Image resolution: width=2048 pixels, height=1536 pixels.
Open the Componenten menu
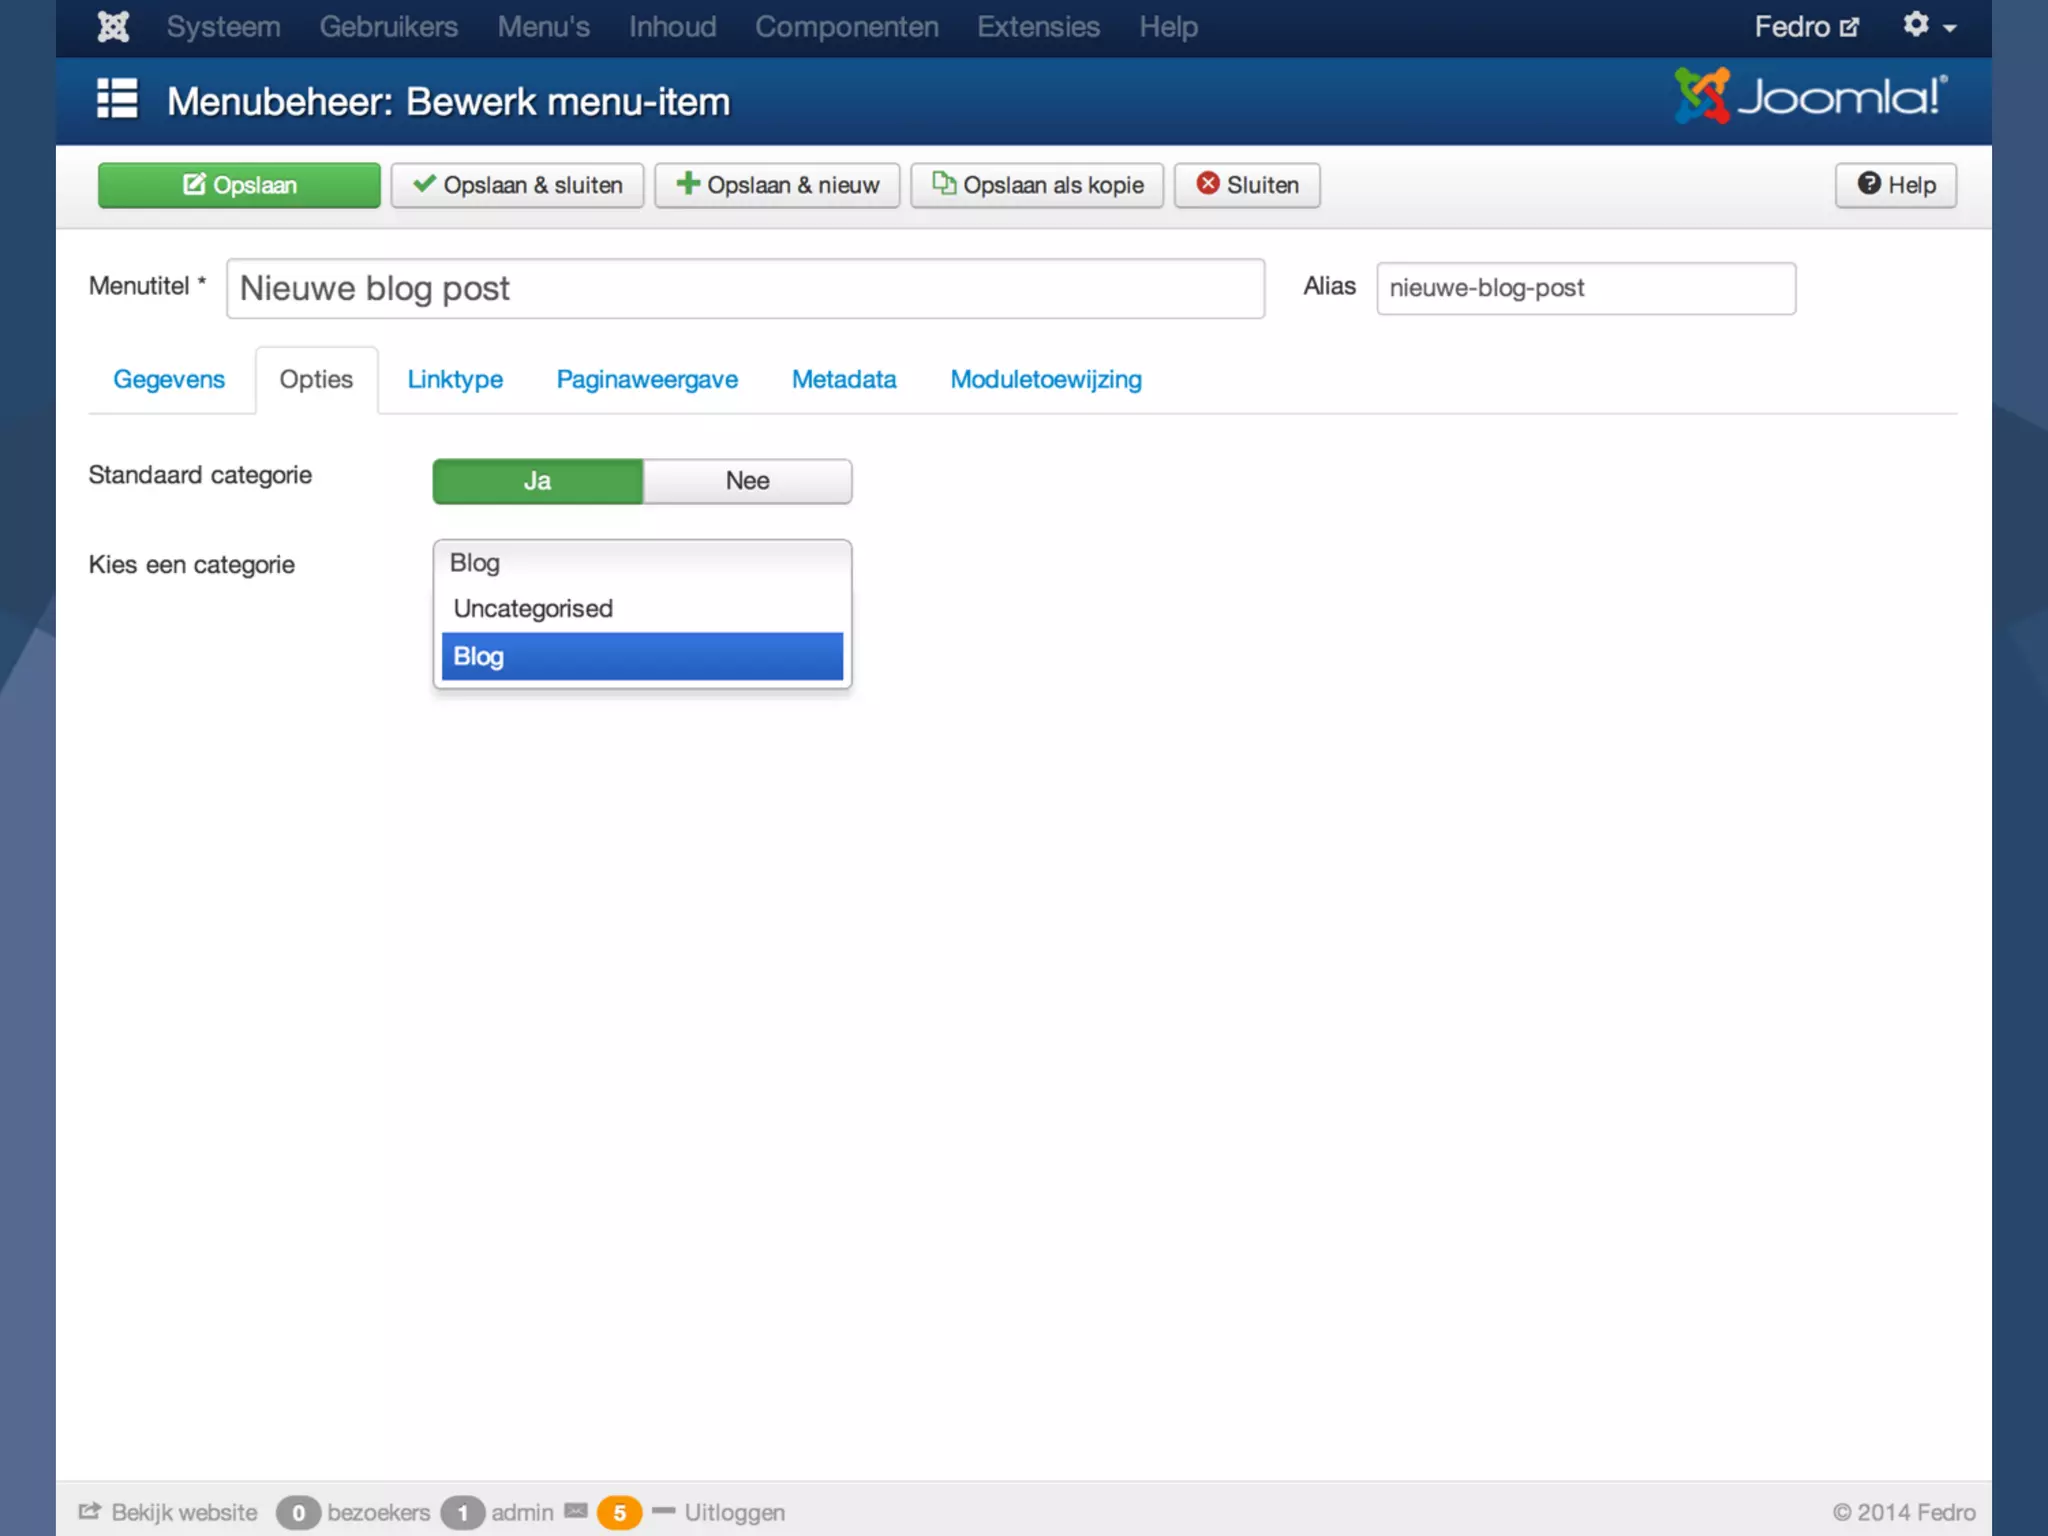[x=846, y=27]
